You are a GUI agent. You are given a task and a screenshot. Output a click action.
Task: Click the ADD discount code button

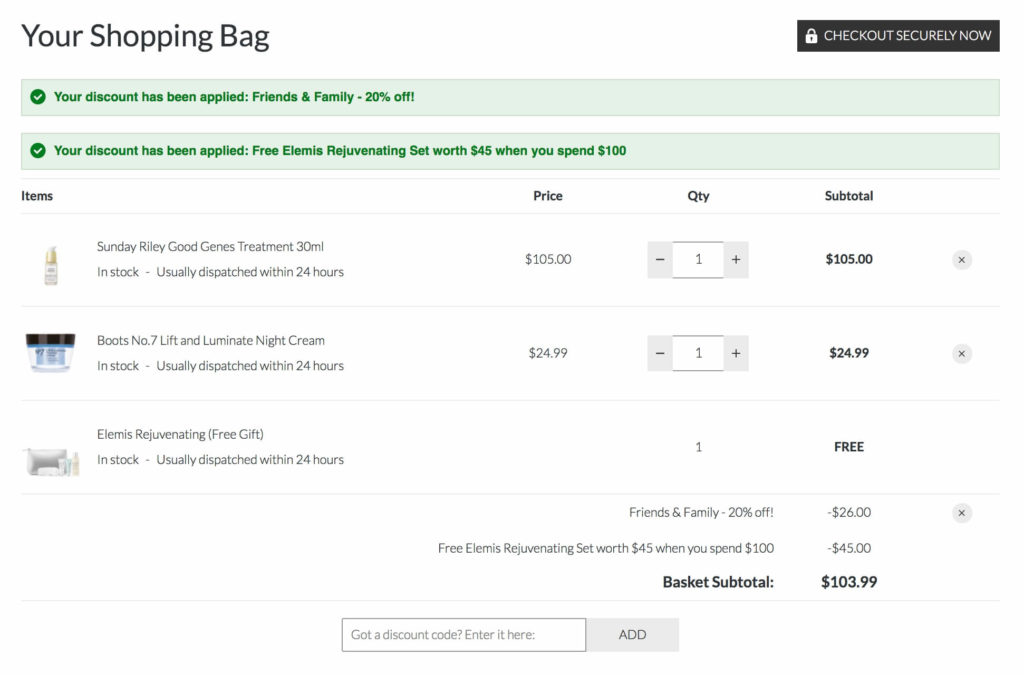(632, 635)
